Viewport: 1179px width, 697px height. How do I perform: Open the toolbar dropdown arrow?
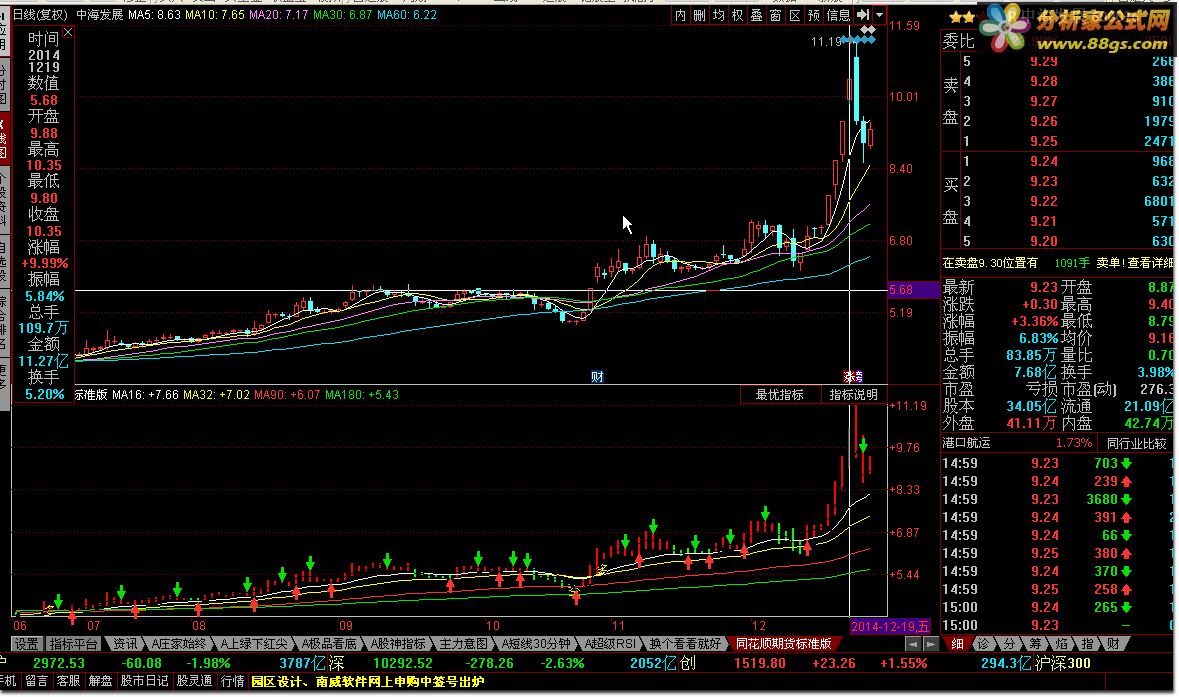point(879,15)
